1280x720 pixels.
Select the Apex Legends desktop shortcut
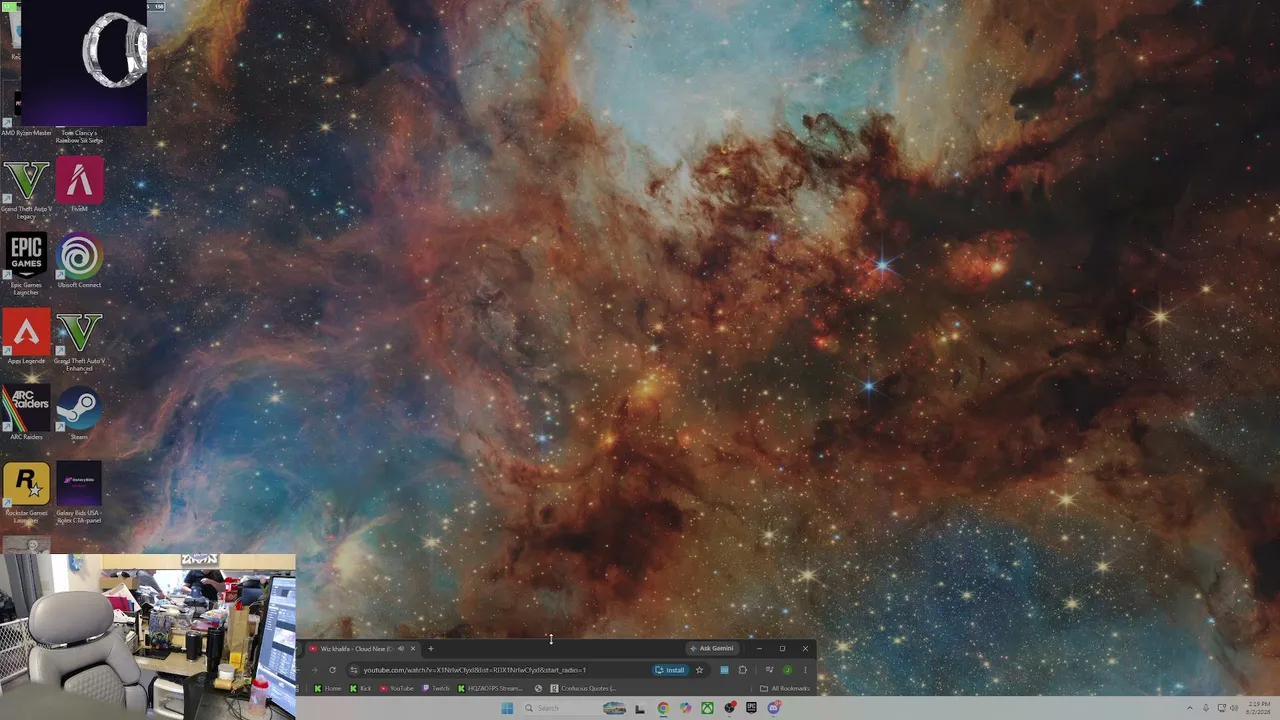(x=26, y=337)
